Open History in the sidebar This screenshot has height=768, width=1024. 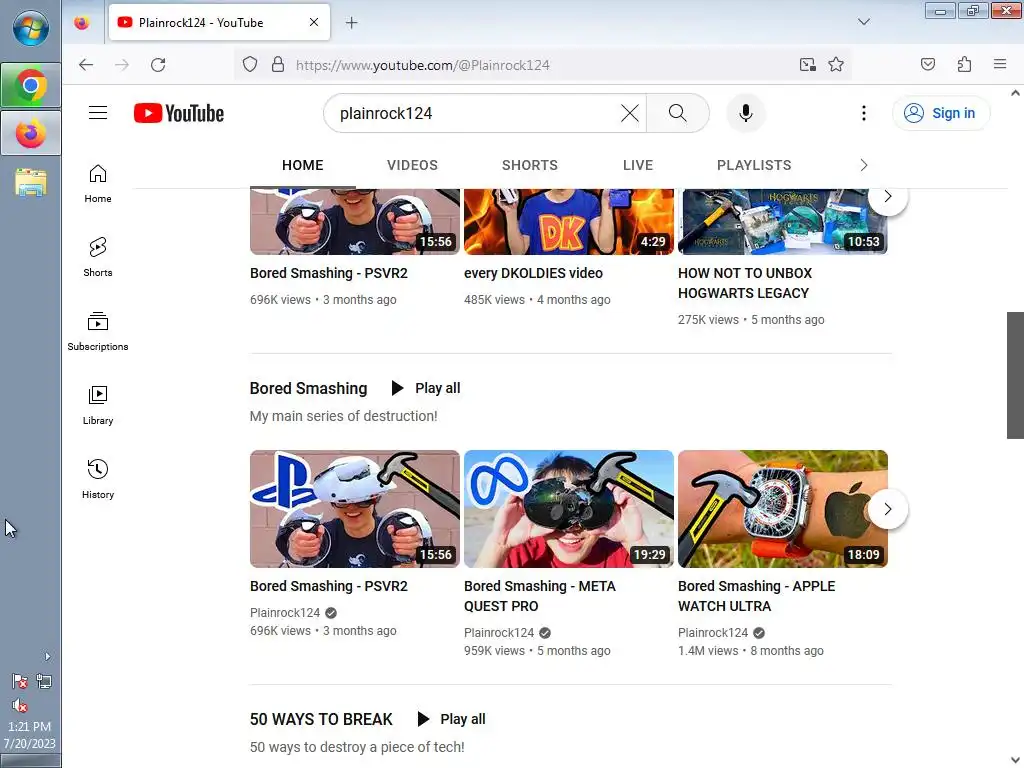tap(98, 479)
